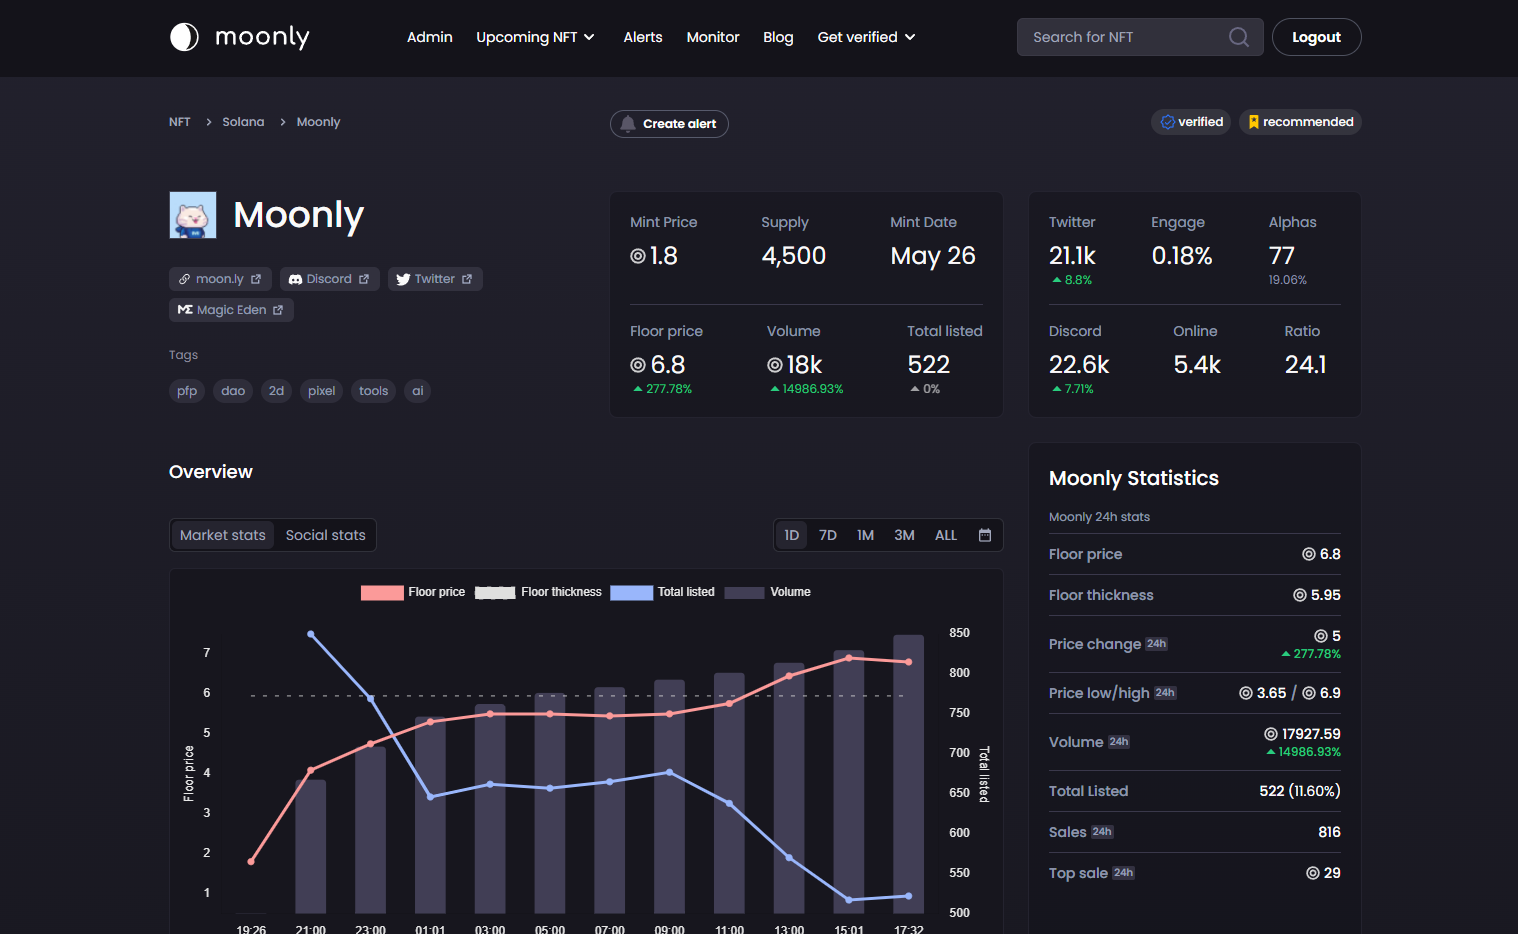Click the Moonly collection avatar image
The image size is (1518, 934).
pos(193,215)
